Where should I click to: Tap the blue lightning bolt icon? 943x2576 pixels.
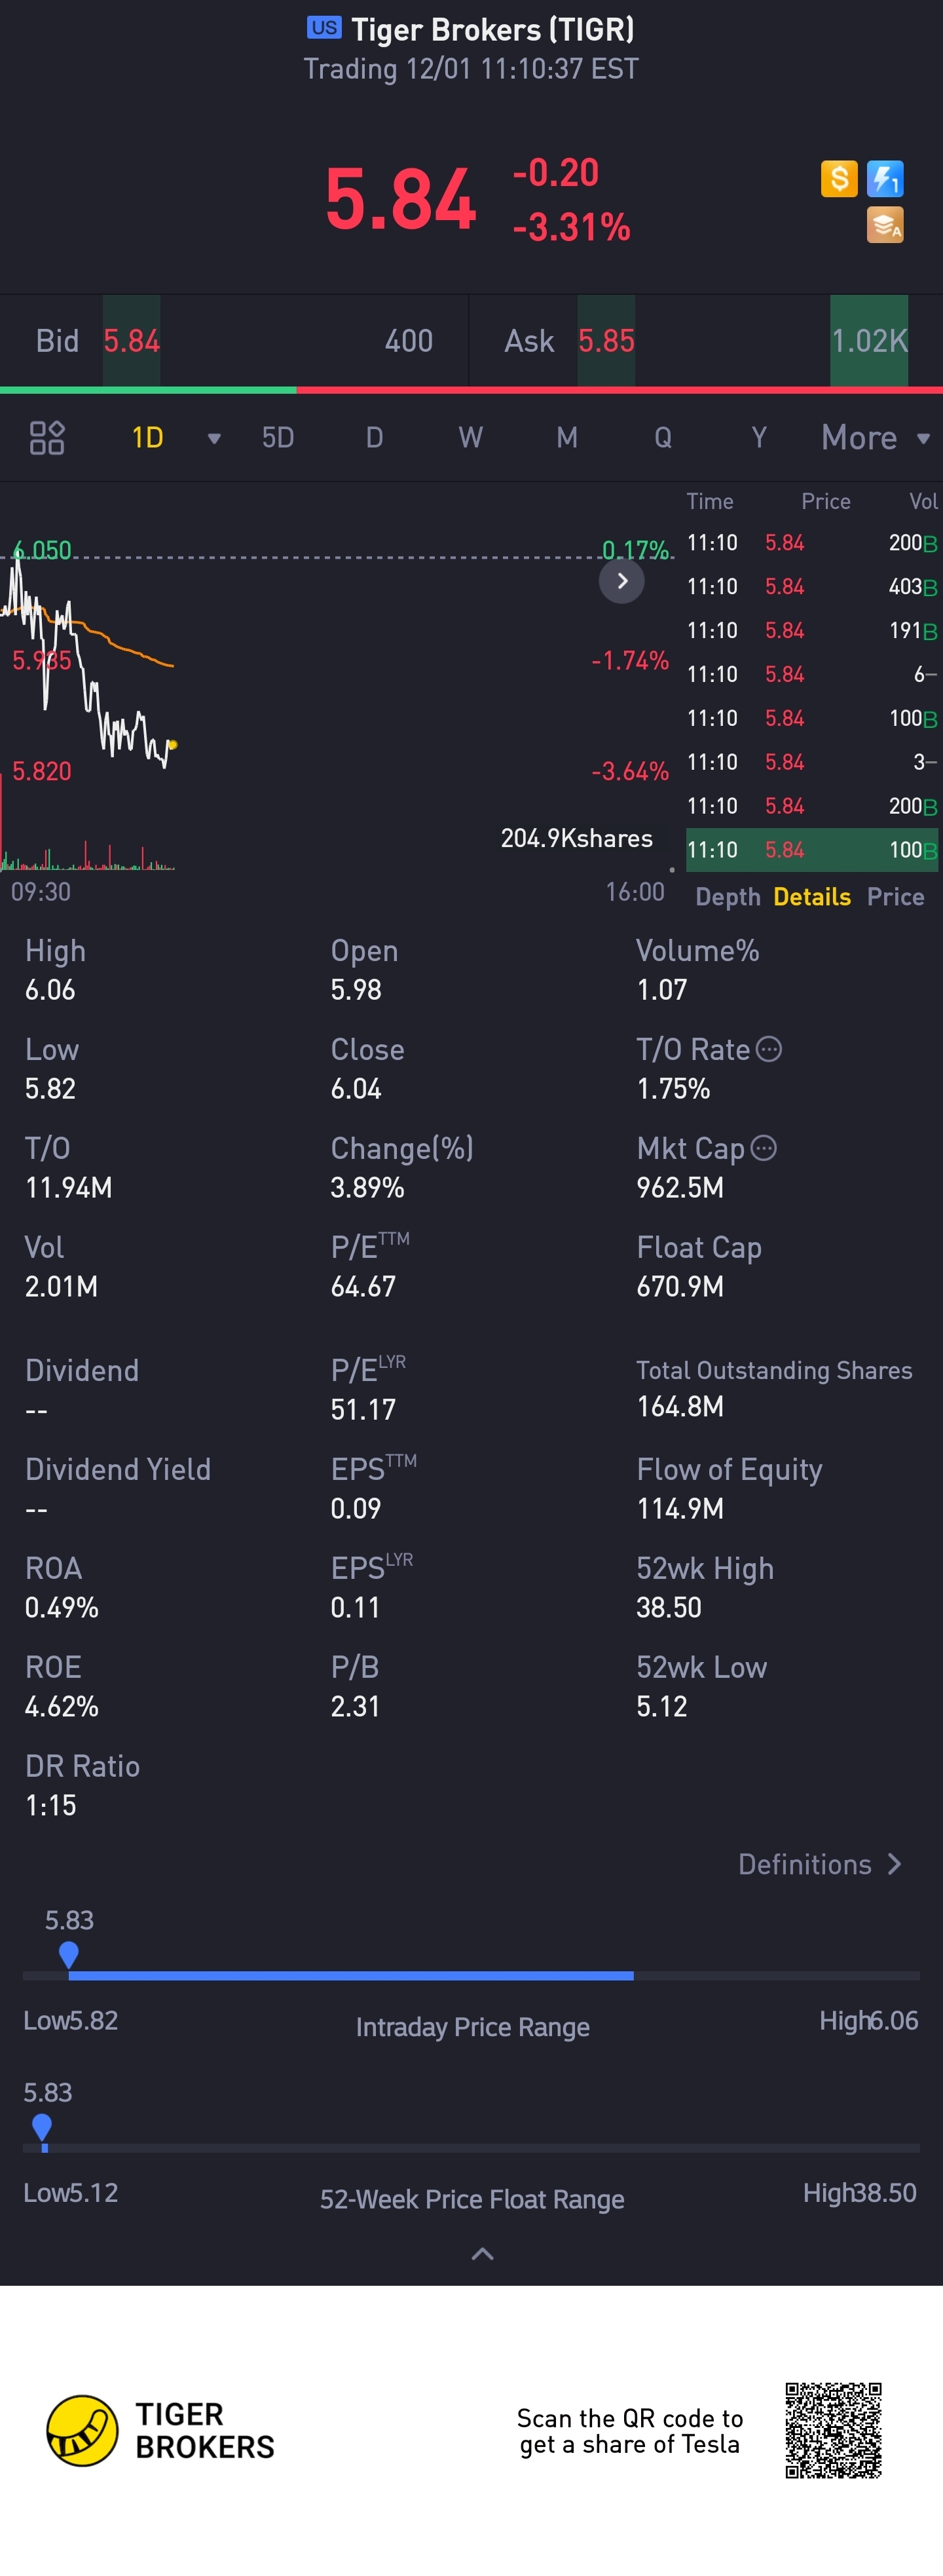[x=885, y=179]
